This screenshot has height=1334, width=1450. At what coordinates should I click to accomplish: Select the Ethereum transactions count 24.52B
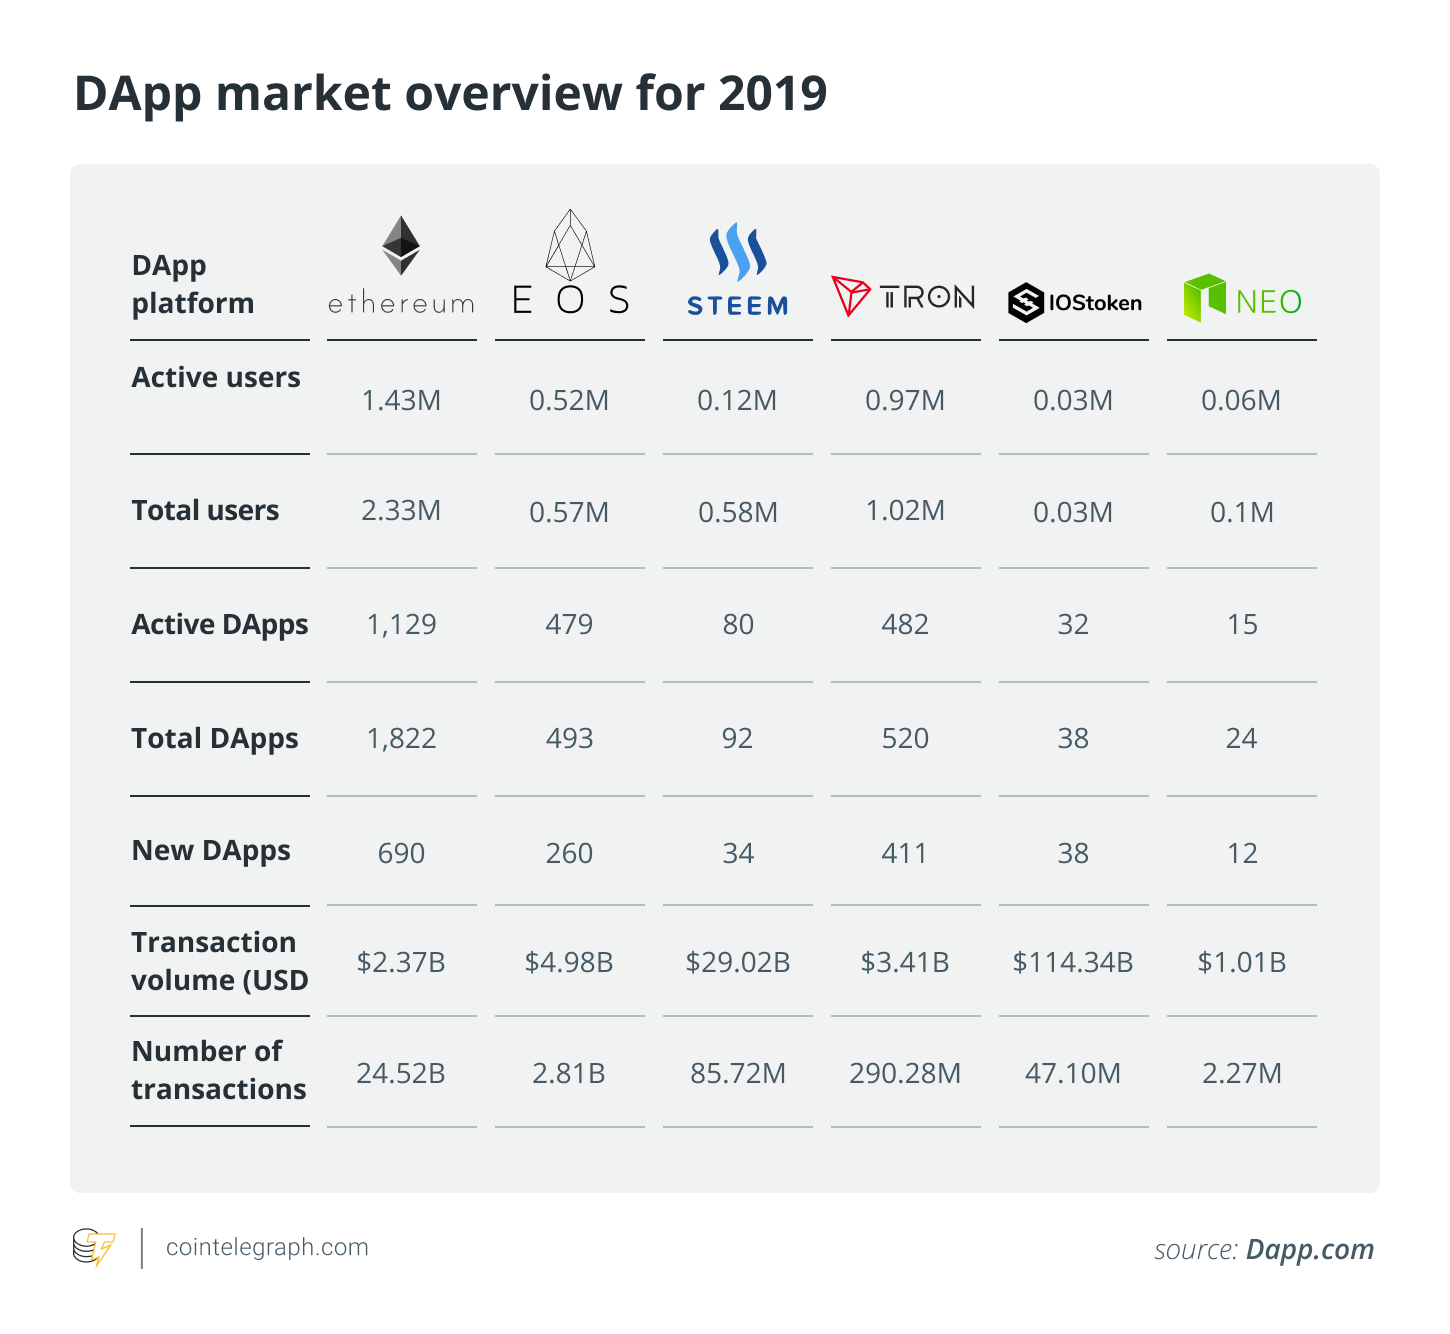(401, 1073)
